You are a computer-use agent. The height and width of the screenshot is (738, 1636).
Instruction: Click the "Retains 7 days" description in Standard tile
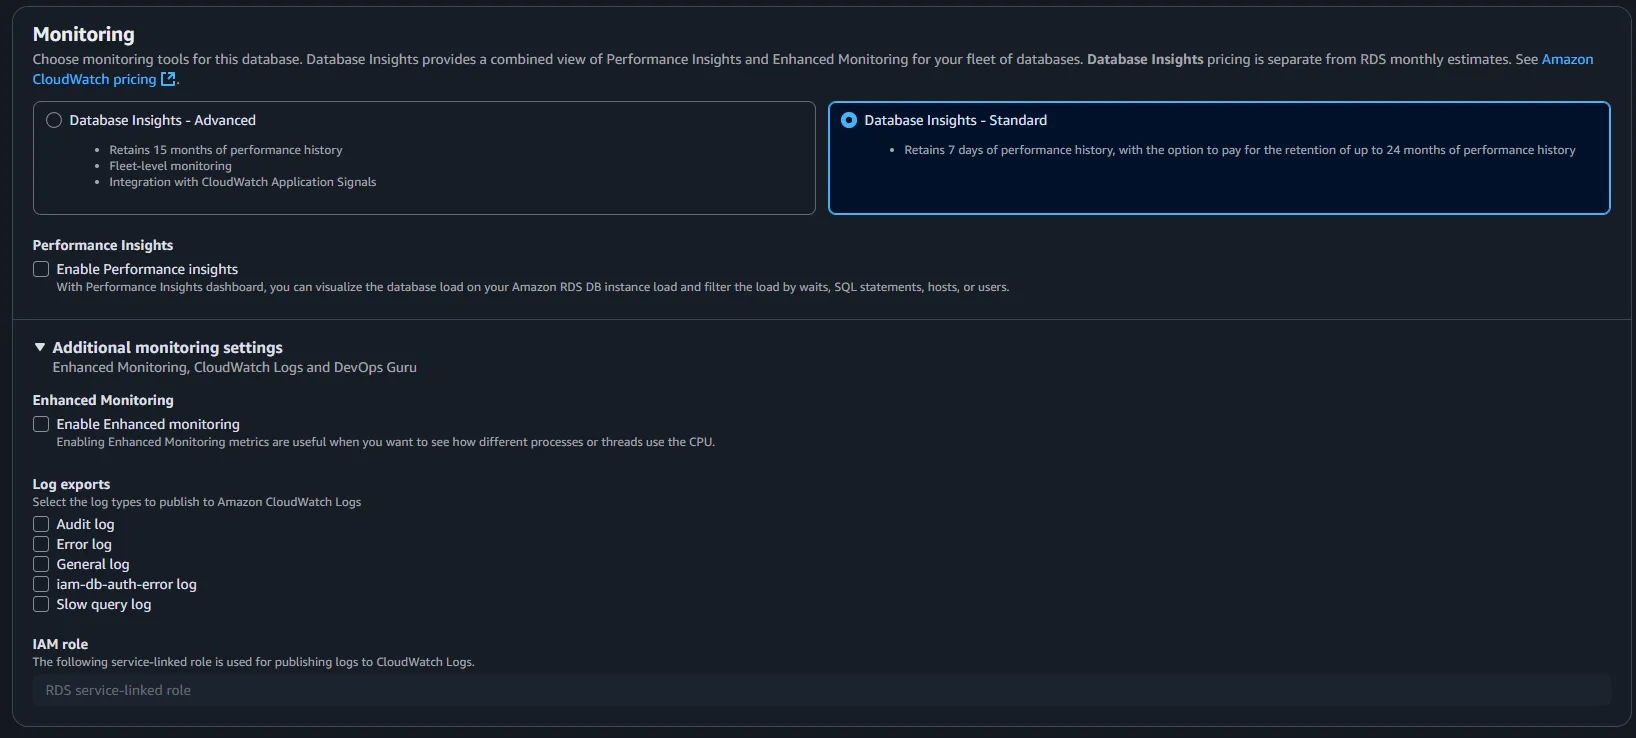tap(1239, 150)
